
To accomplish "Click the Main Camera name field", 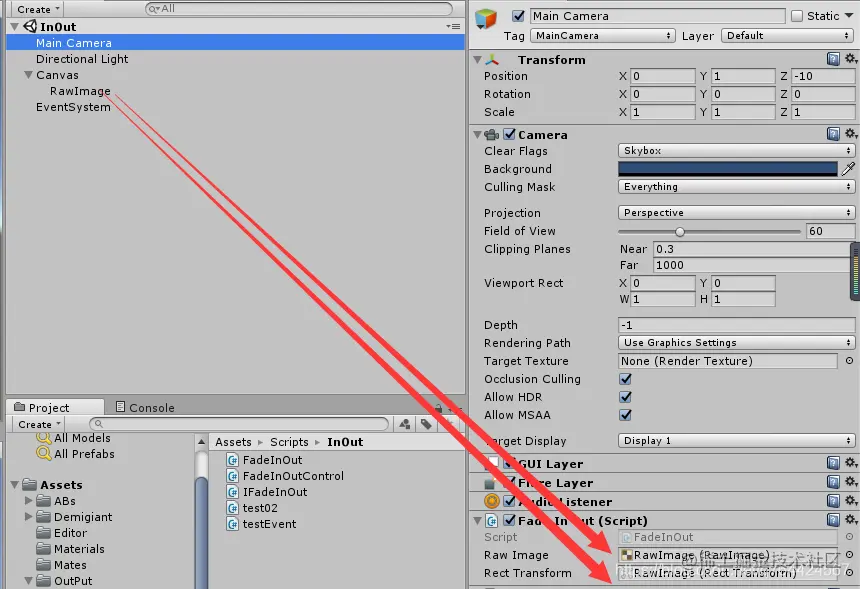I will tap(658, 16).
